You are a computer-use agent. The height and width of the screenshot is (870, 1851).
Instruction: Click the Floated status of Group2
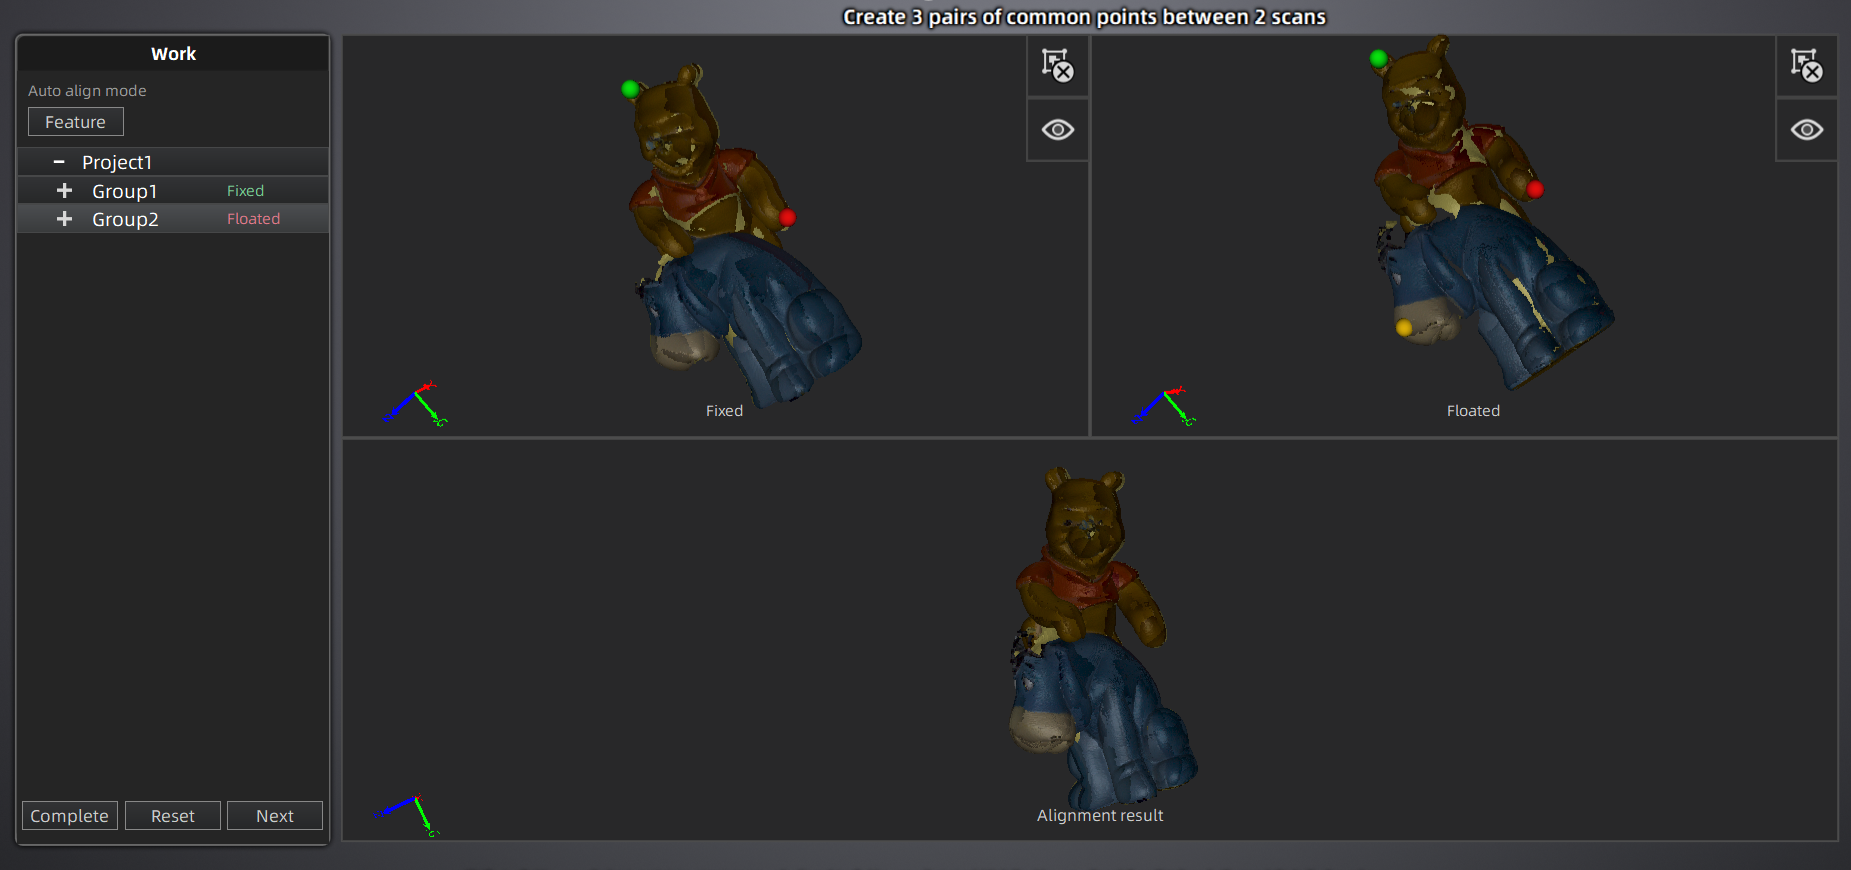point(253,219)
